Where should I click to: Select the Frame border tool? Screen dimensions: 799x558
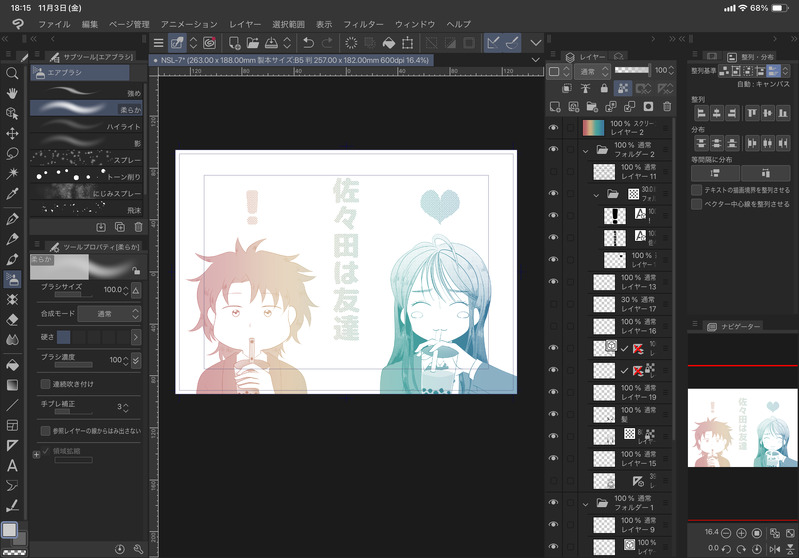[x=12, y=426]
